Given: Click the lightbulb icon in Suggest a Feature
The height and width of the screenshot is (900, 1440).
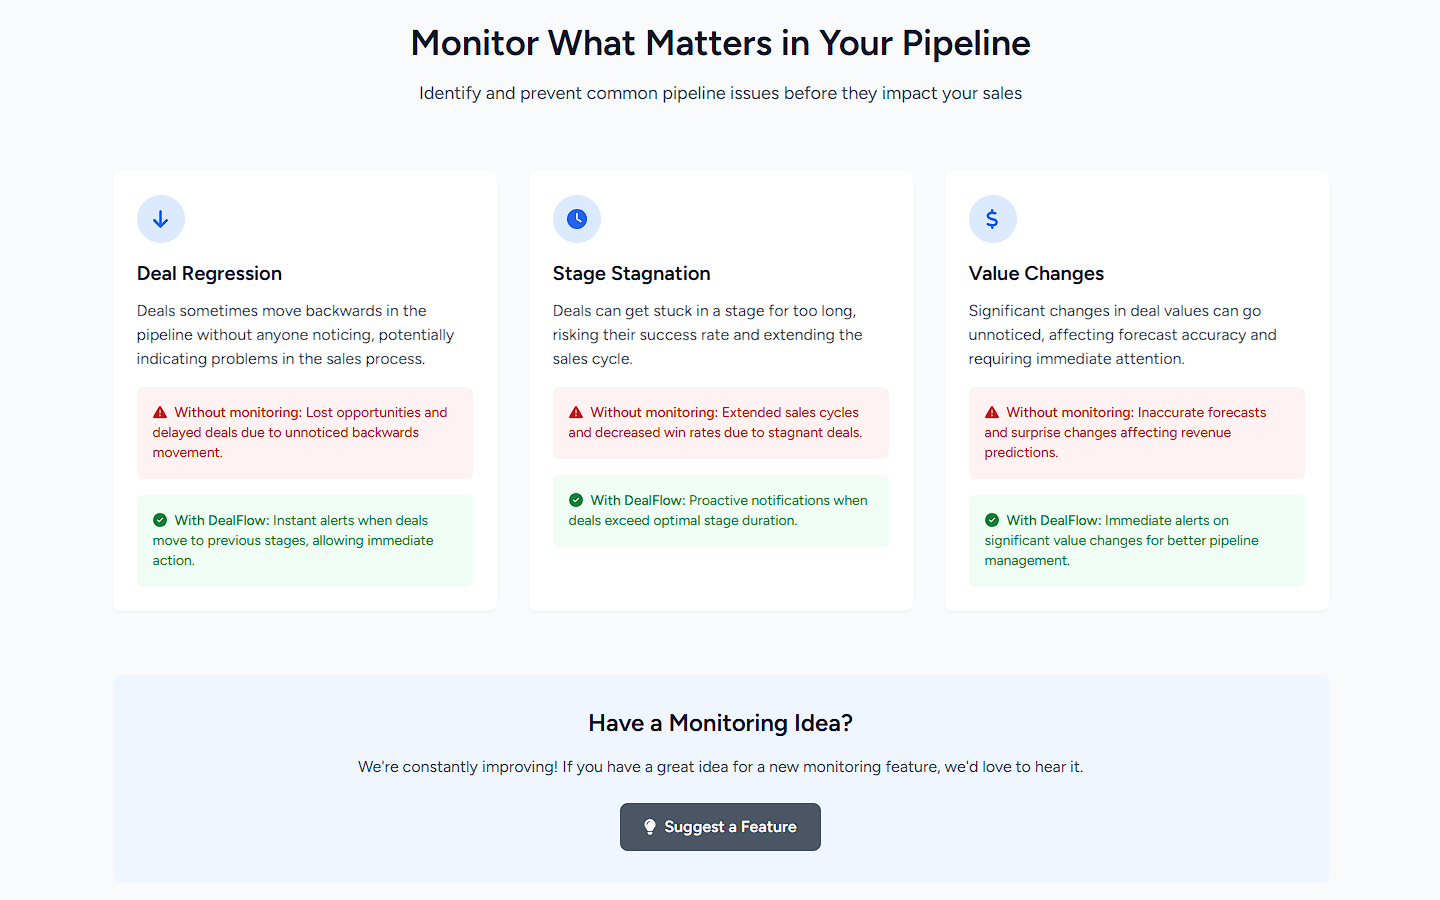Looking at the screenshot, I should click(x=650, y=827).
